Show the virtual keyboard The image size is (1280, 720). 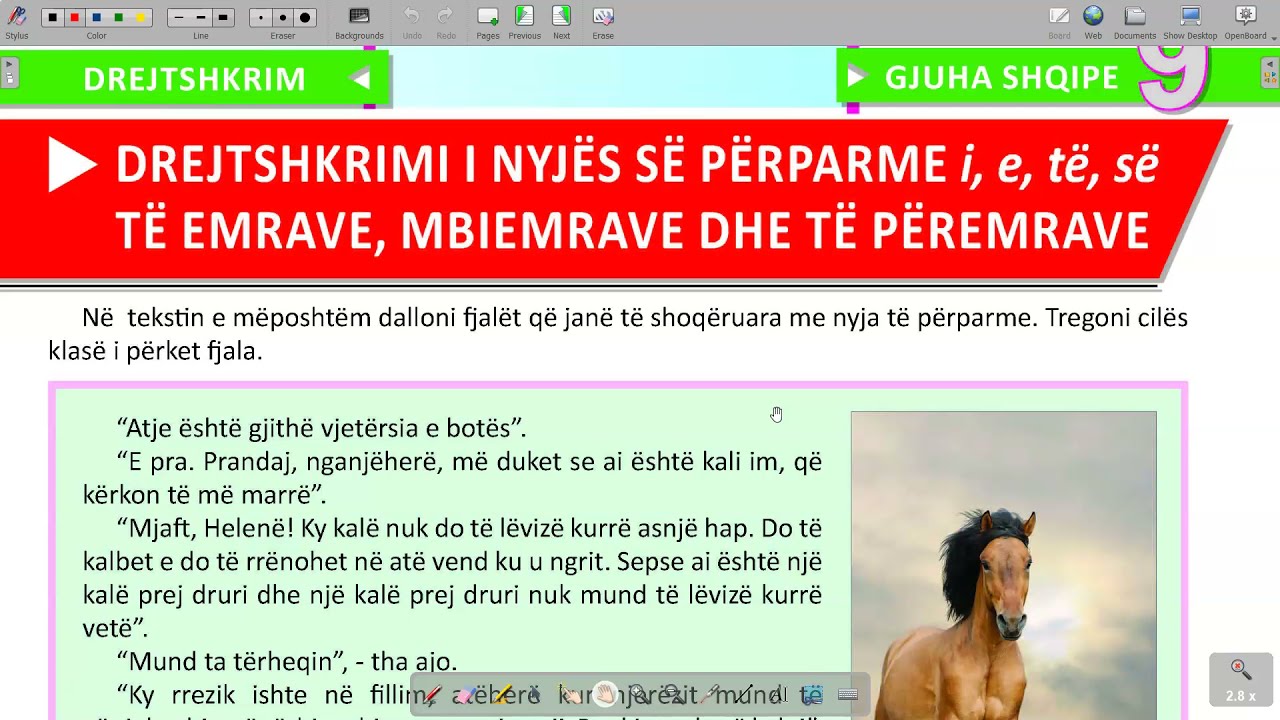[x=848, y=695]
